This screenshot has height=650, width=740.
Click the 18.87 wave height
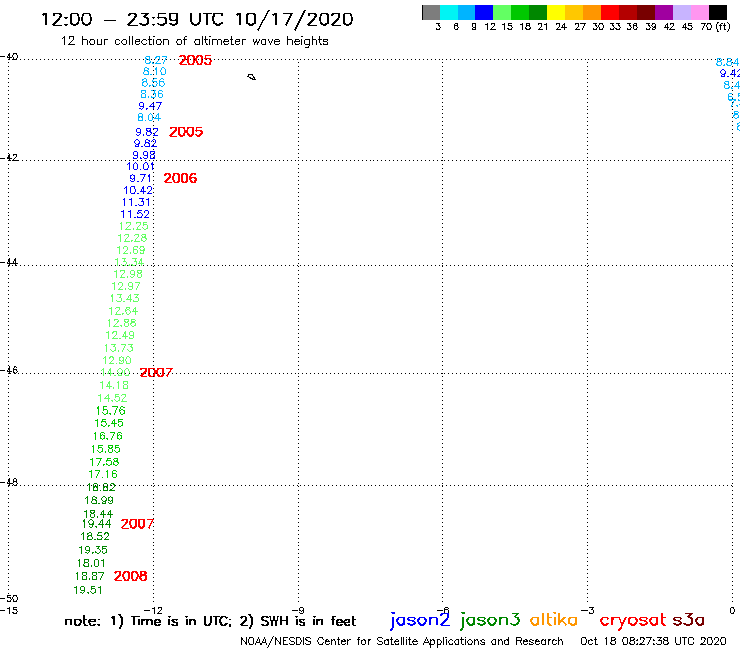coord(89,576)
